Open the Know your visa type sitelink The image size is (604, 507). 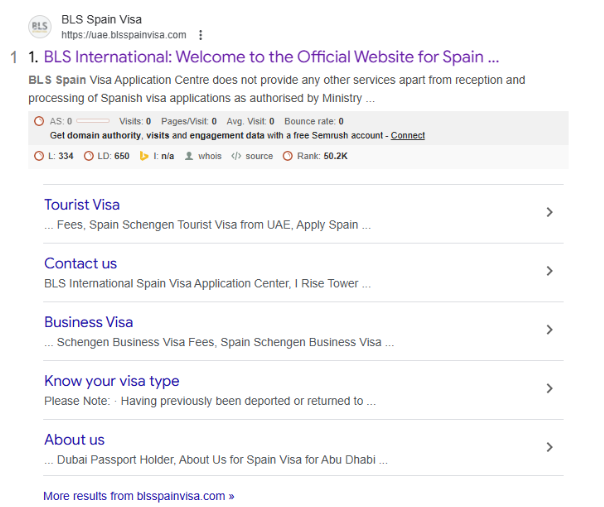click(x=112, y=381)
